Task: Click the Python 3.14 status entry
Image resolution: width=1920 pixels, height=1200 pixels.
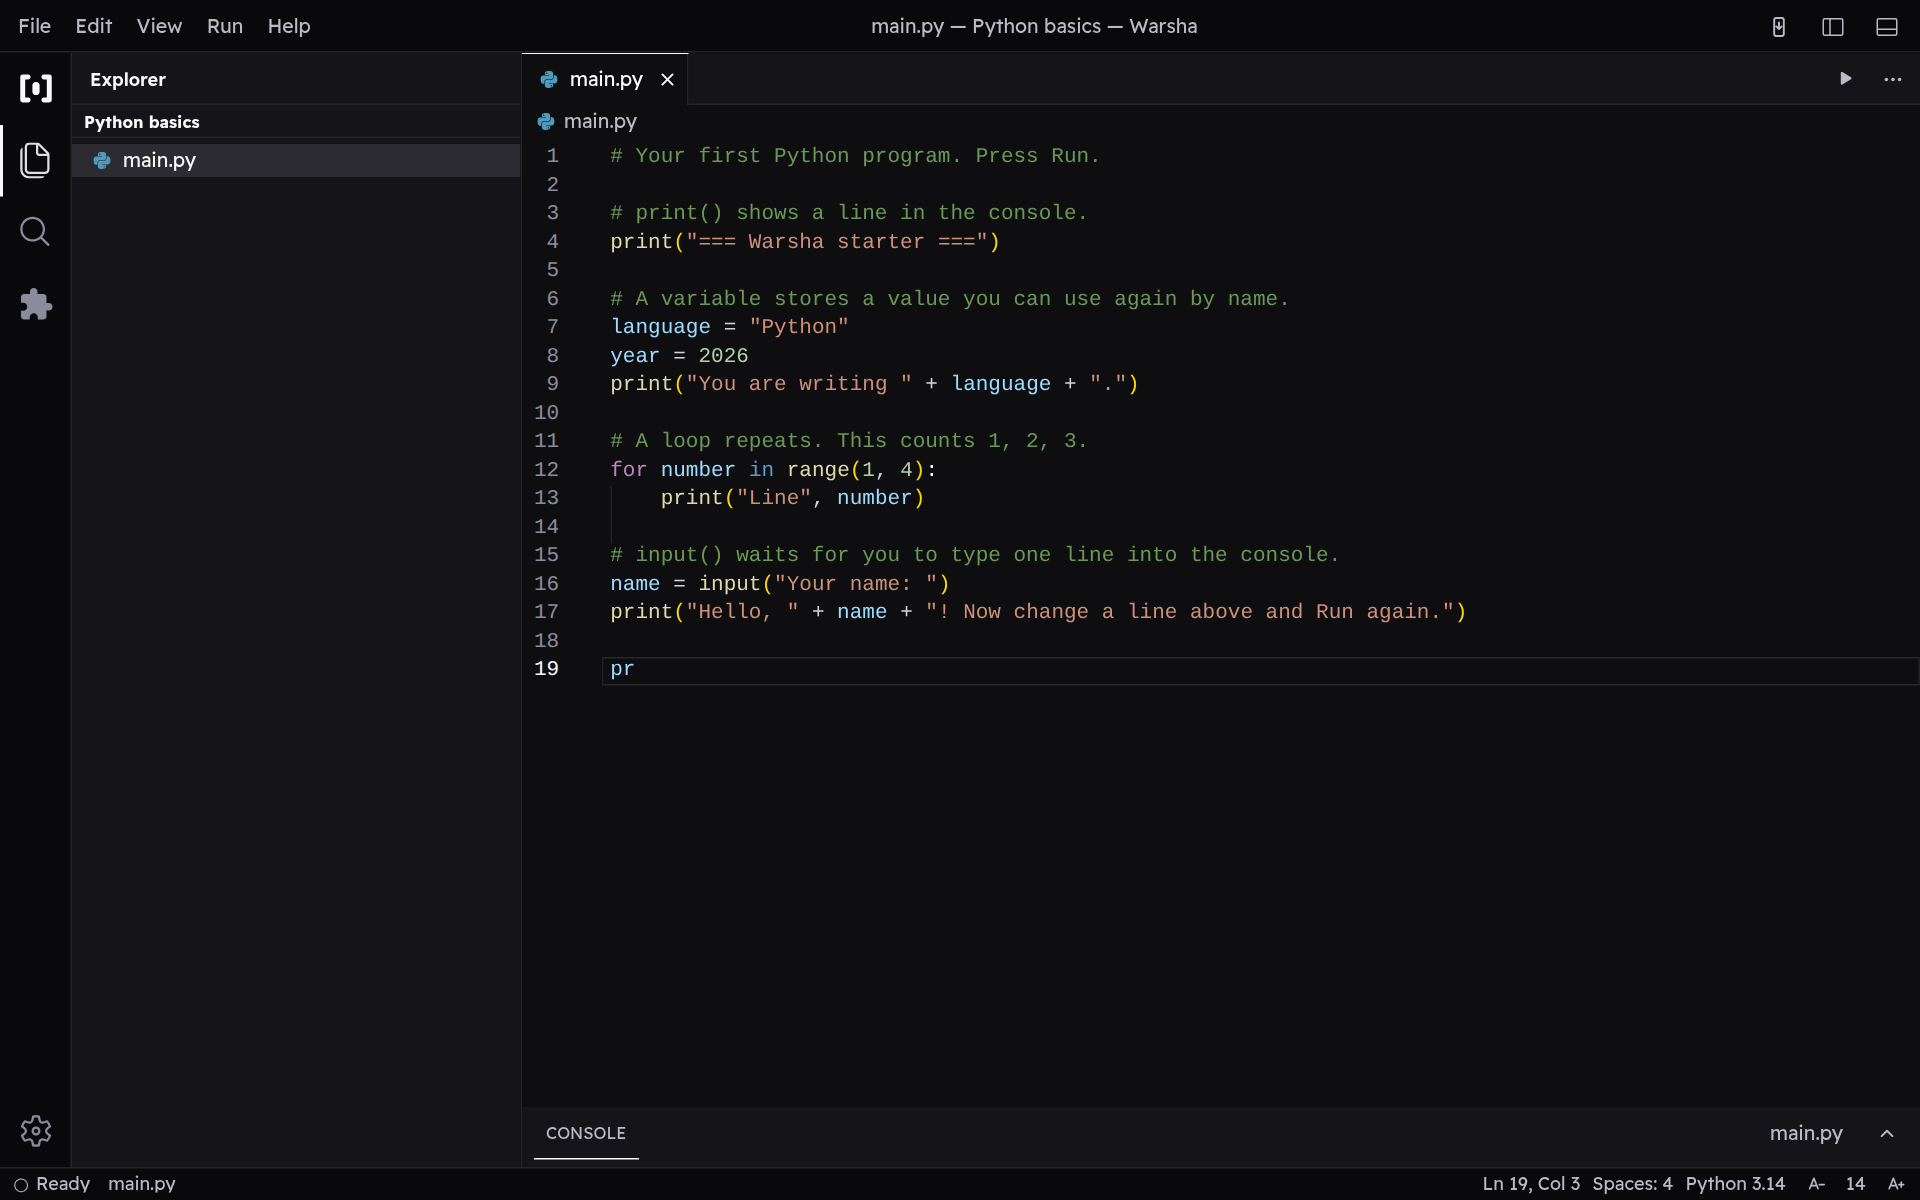Action: 1735,1184
